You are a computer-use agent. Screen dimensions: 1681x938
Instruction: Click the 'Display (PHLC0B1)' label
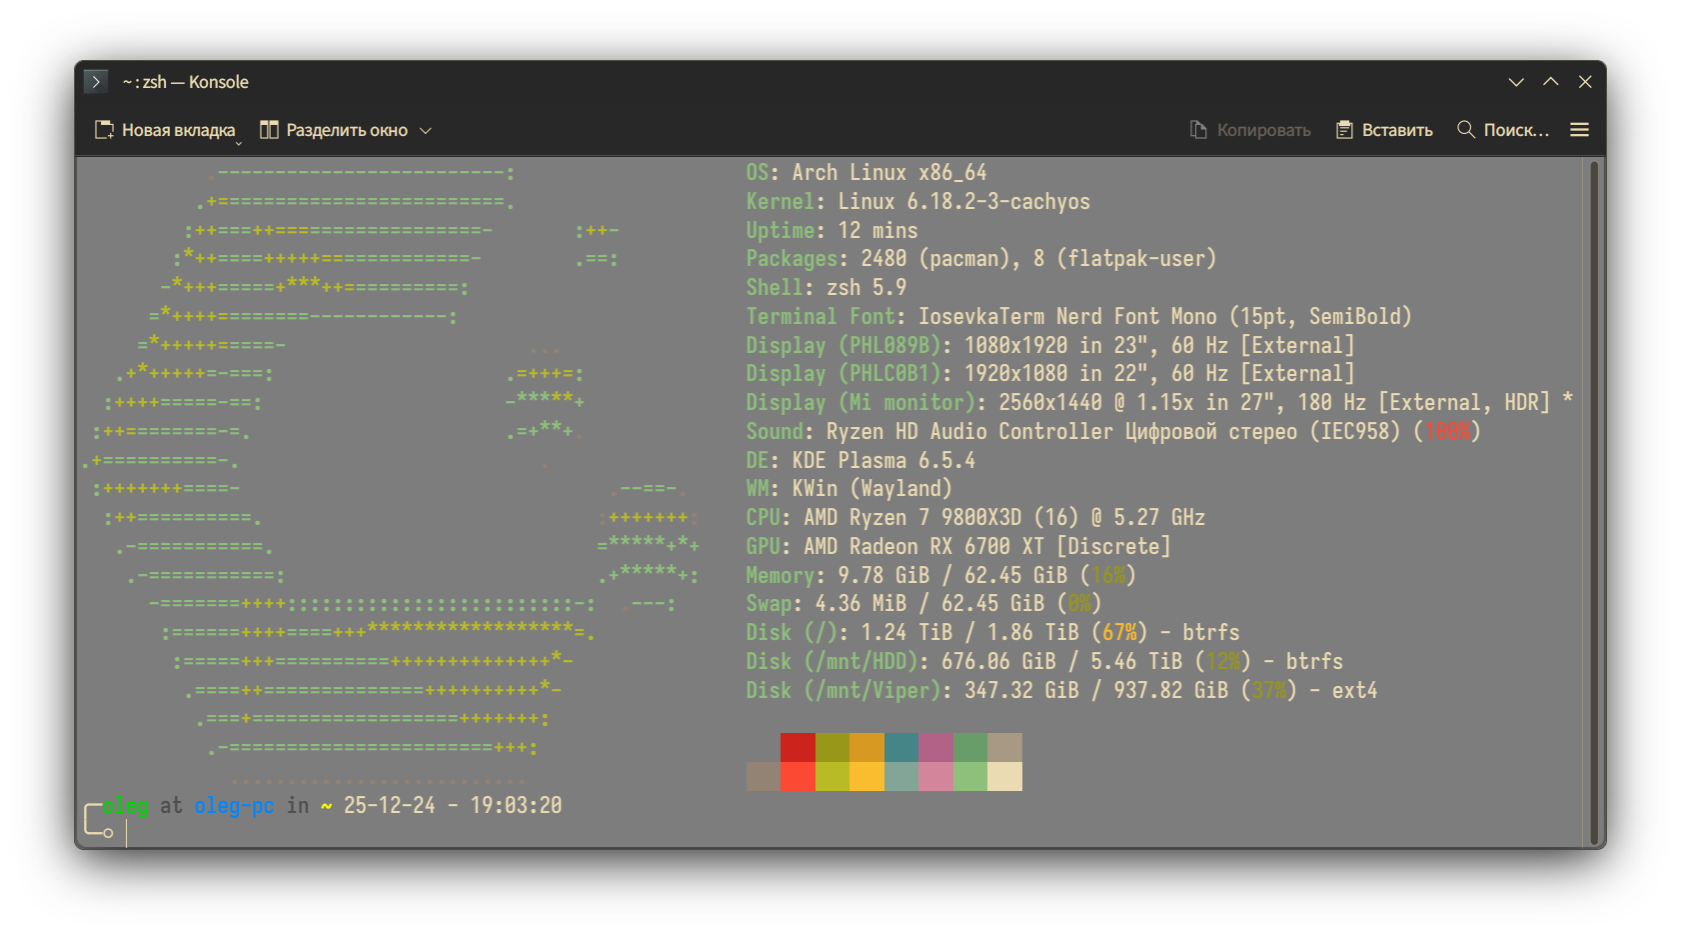(x=843, y=374)
